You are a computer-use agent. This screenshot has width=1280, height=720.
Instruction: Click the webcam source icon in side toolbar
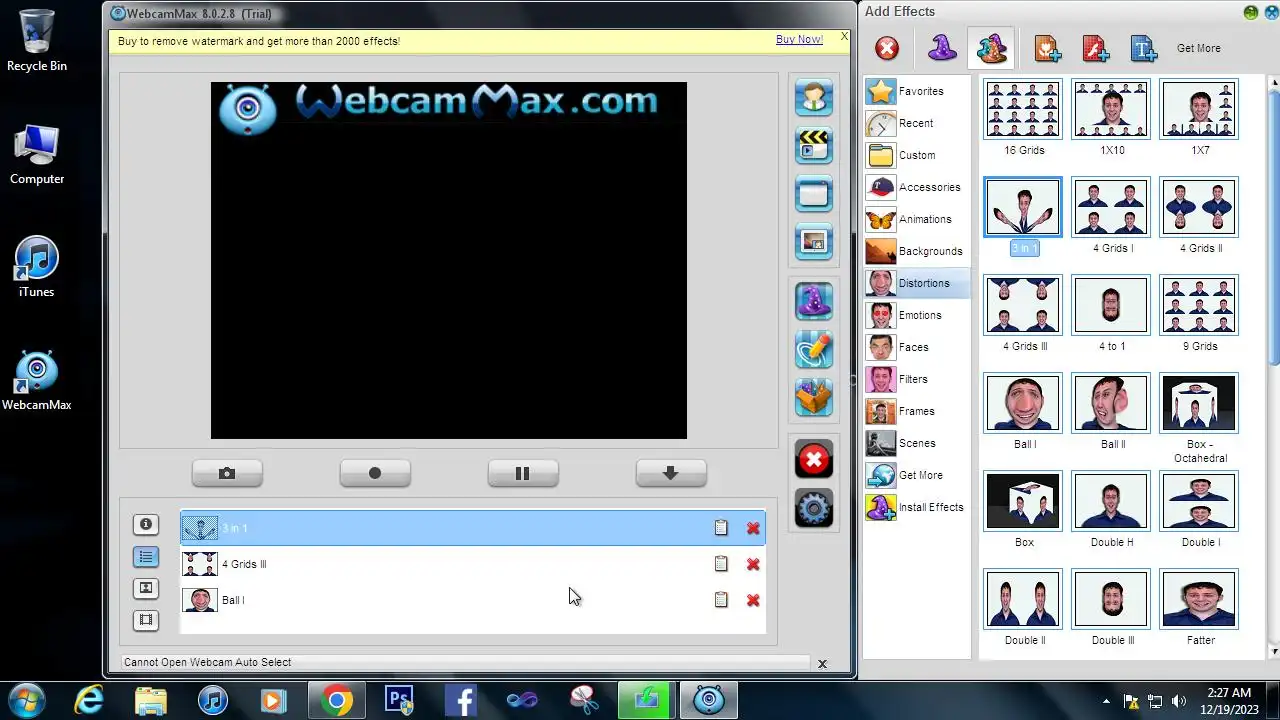(814, 97)
